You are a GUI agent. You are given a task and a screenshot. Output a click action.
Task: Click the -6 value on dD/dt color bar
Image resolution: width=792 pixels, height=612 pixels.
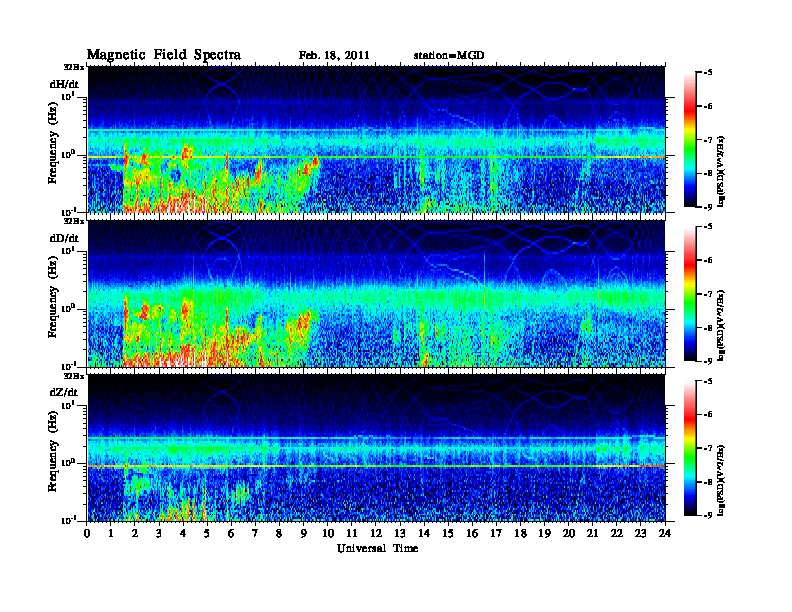(x=708, y=260)
